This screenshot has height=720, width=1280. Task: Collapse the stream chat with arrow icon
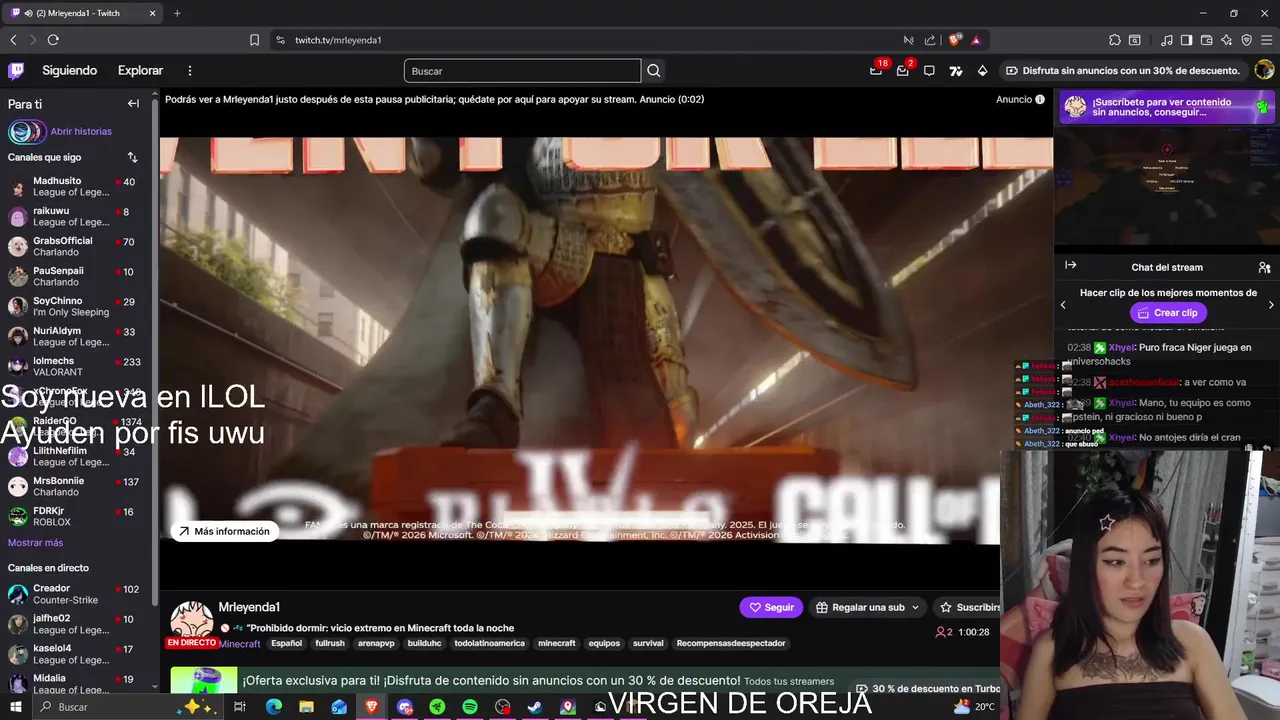pos(1071,266)
